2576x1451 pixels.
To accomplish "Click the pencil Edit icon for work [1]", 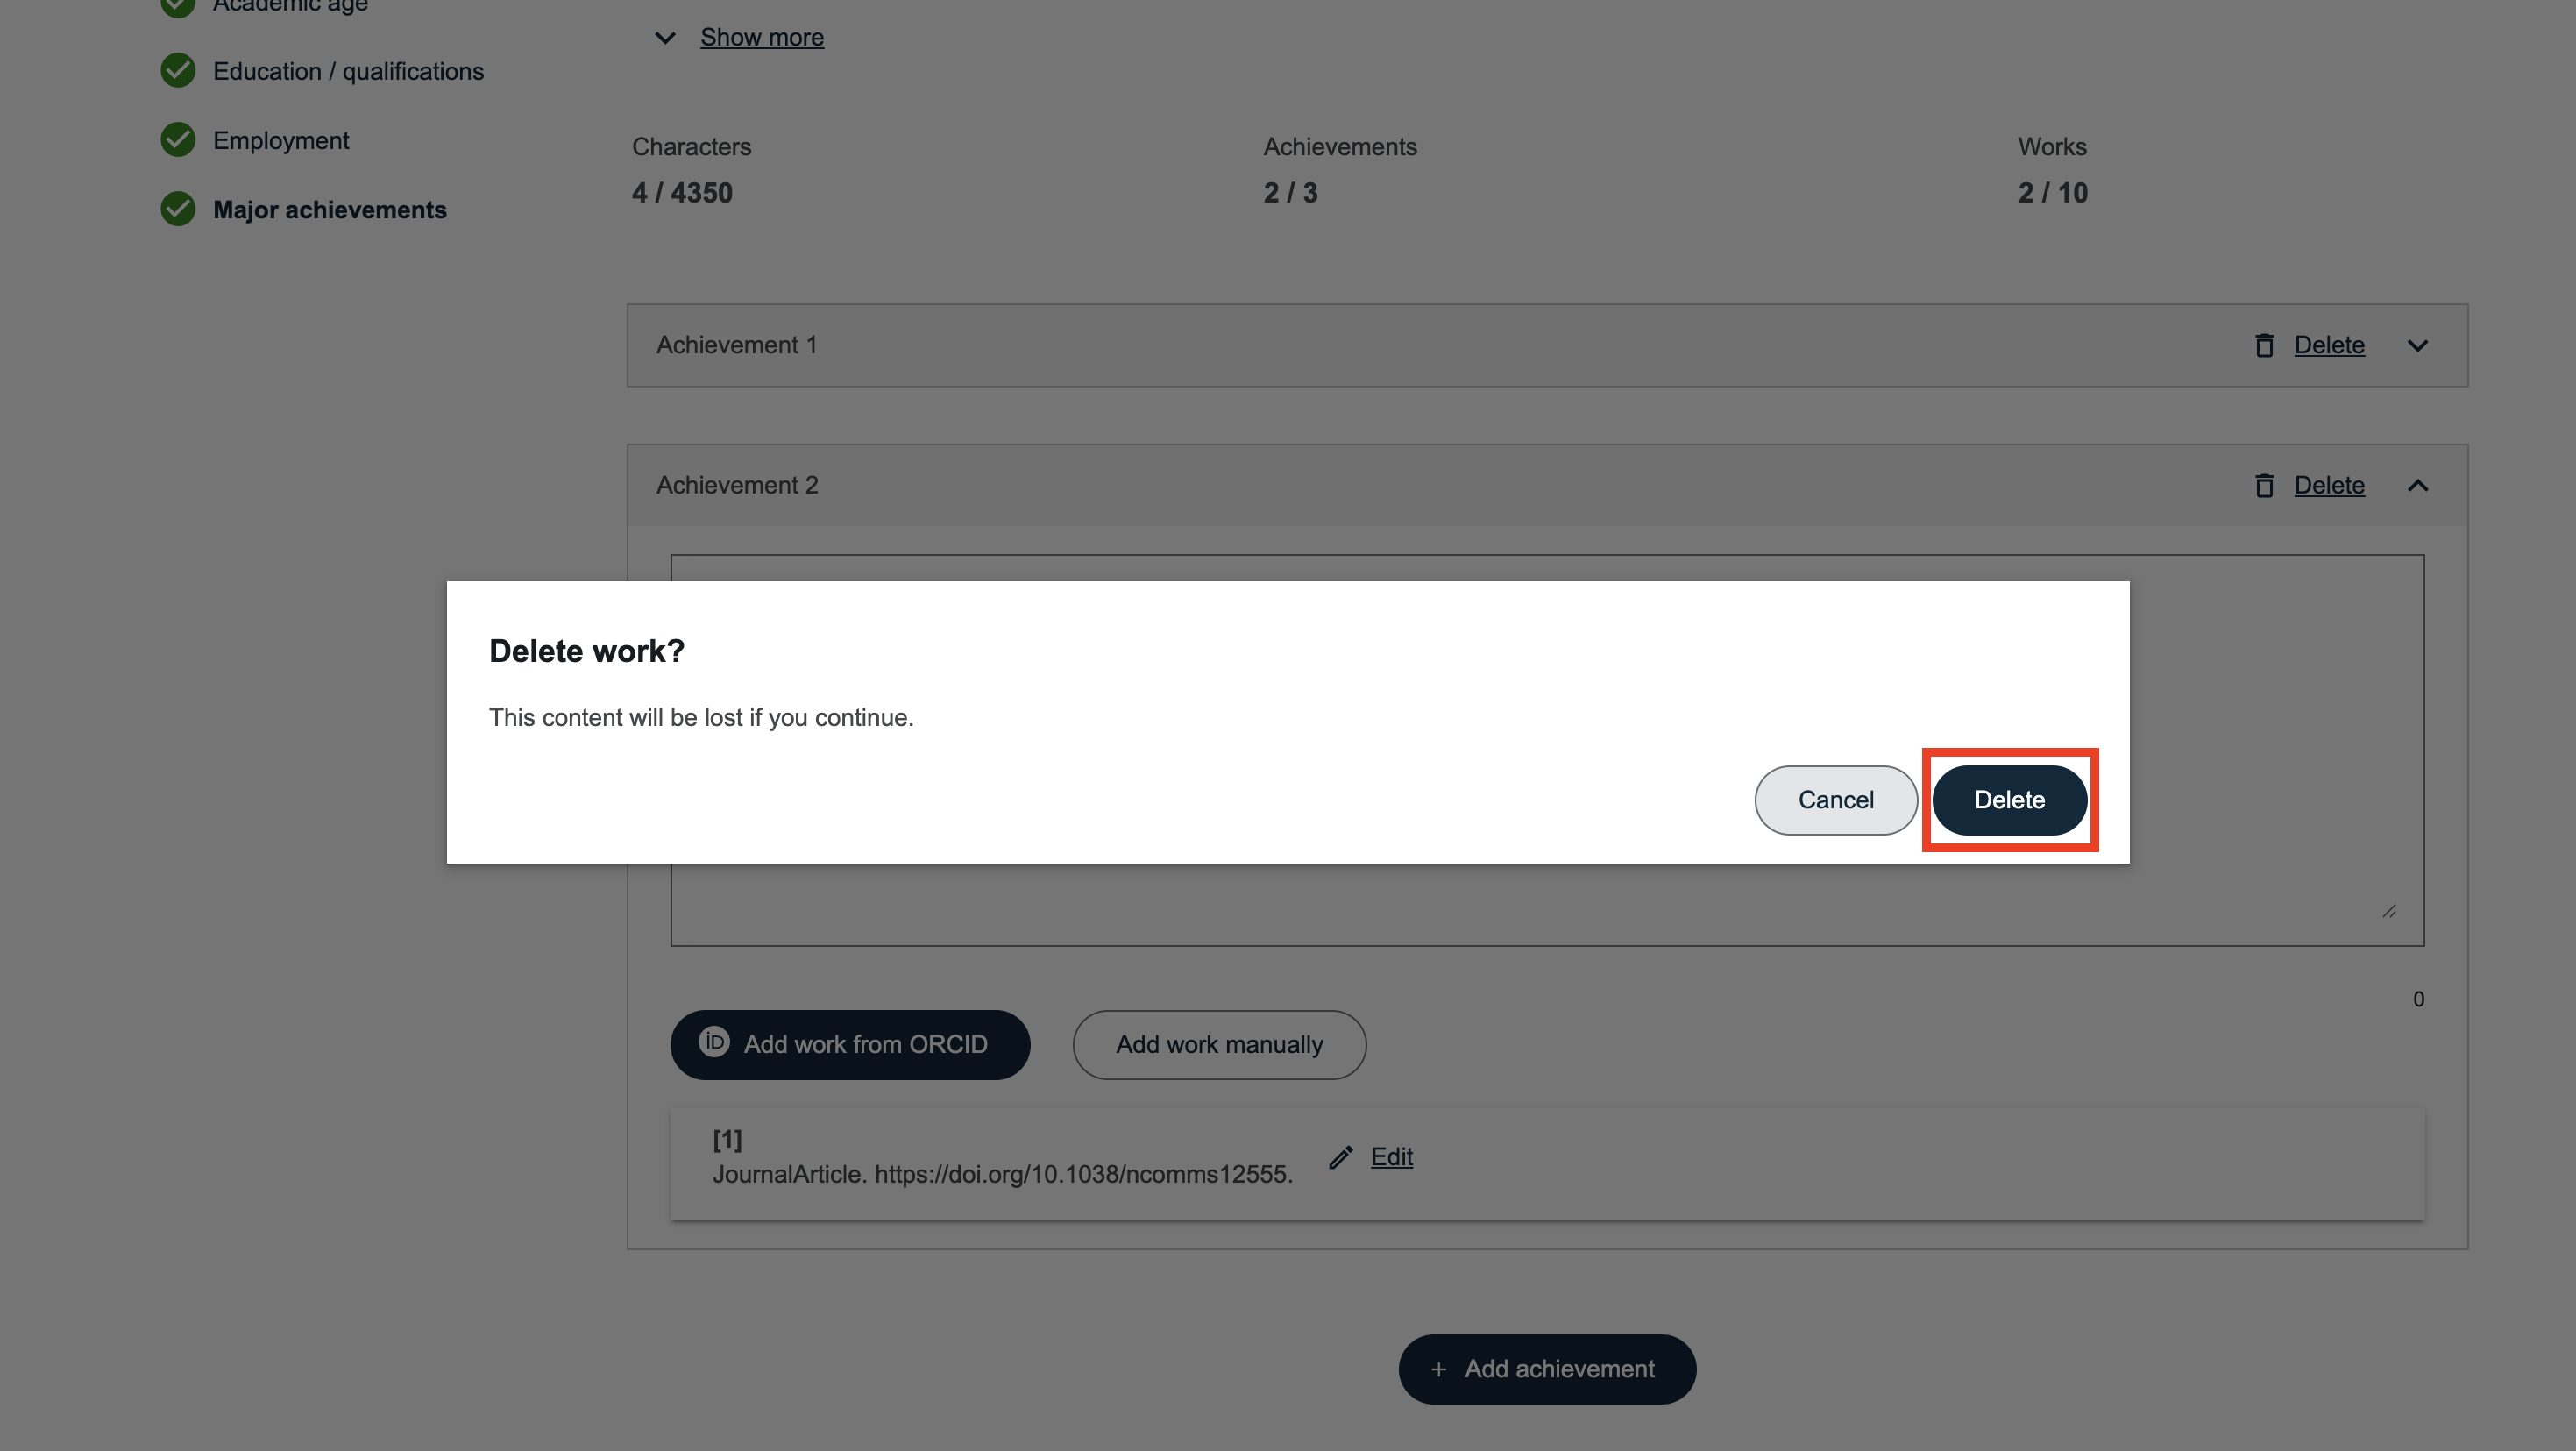I will [1341, 1157].
